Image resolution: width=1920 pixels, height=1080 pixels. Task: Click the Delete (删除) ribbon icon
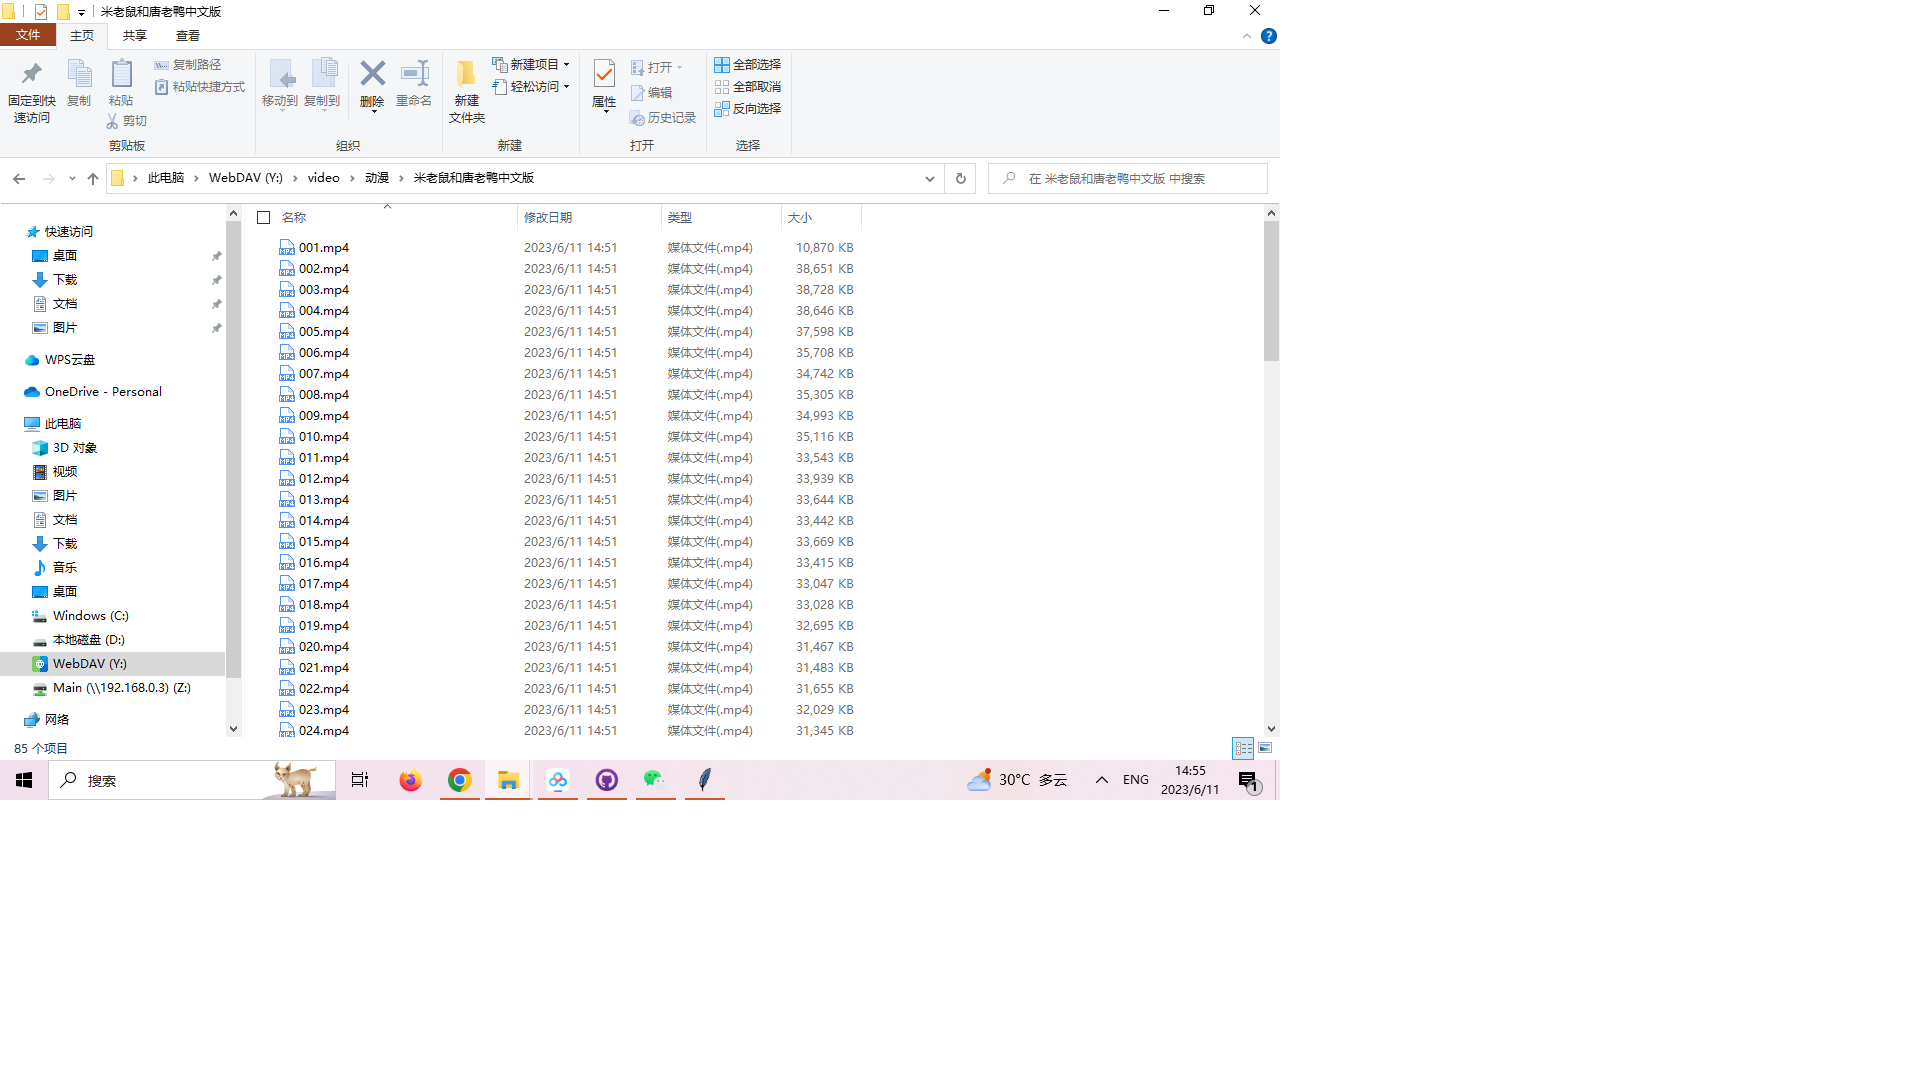[x=372, y=80]
